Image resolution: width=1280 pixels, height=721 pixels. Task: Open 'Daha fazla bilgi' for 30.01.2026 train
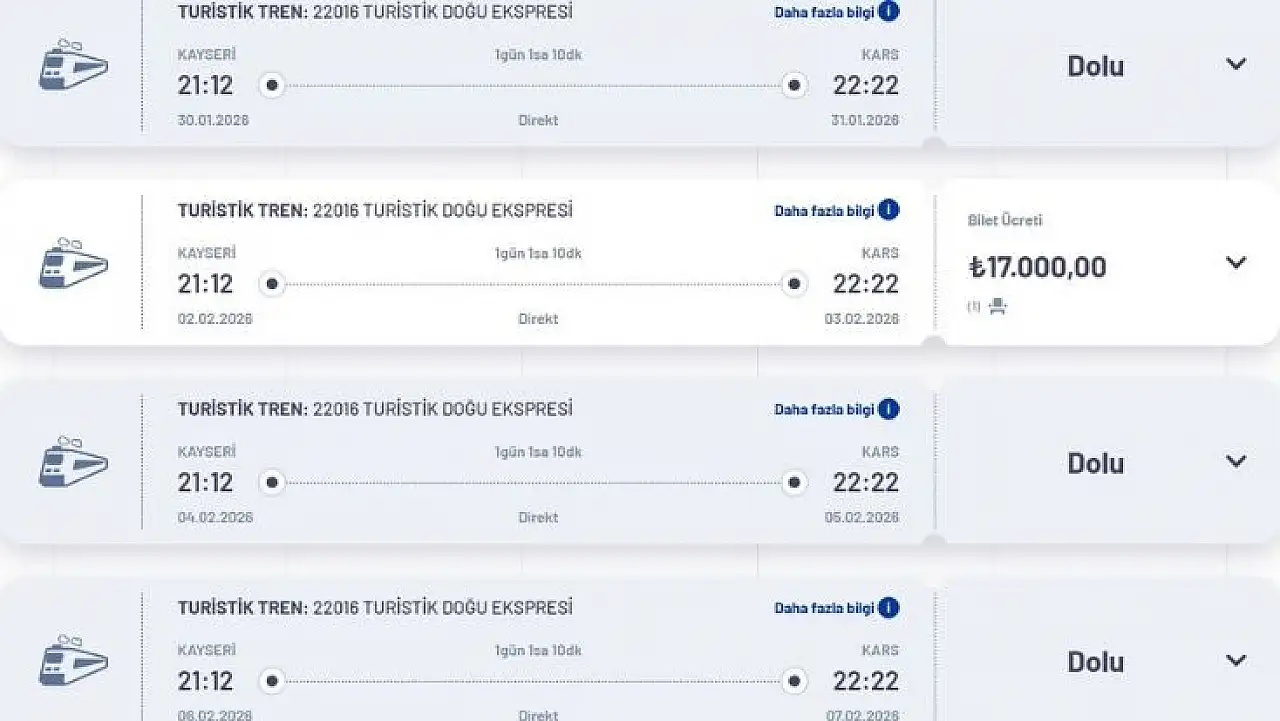[824, 12]
